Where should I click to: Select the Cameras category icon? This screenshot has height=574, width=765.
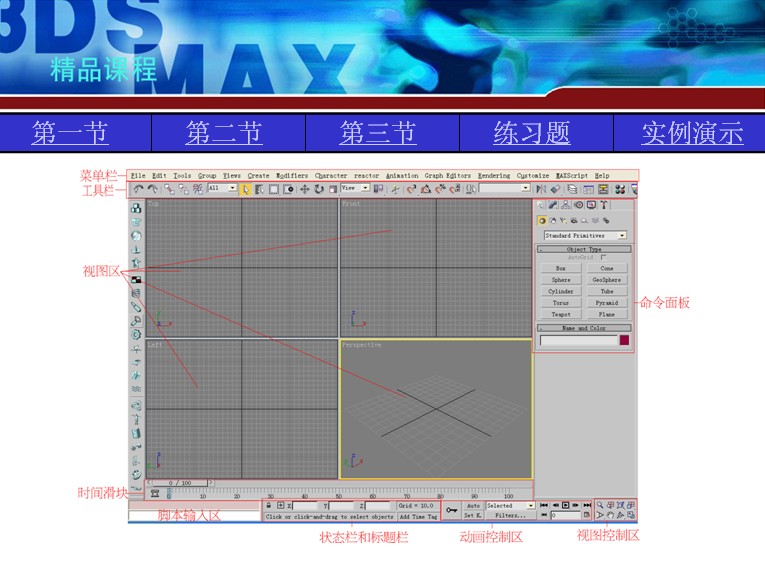(574, 221)
